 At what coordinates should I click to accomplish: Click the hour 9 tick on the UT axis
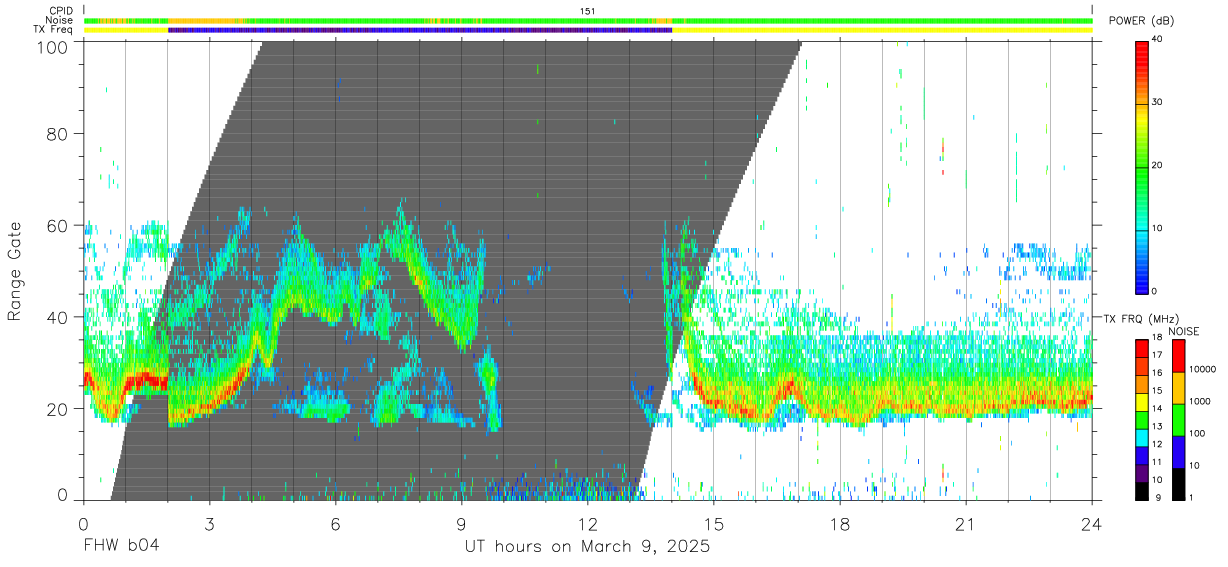(x=461, y=523)
